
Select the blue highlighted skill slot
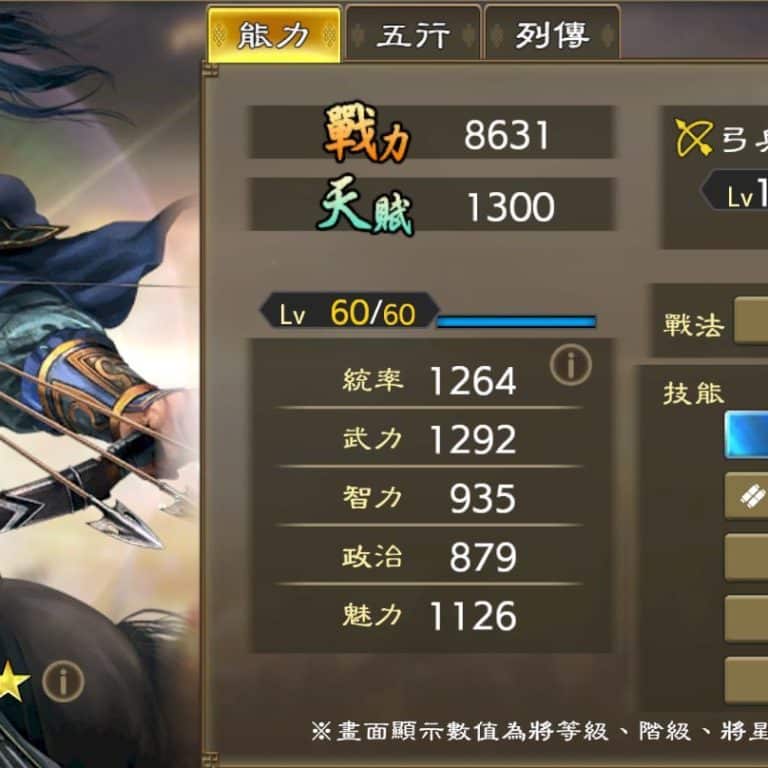coord(746,435)
